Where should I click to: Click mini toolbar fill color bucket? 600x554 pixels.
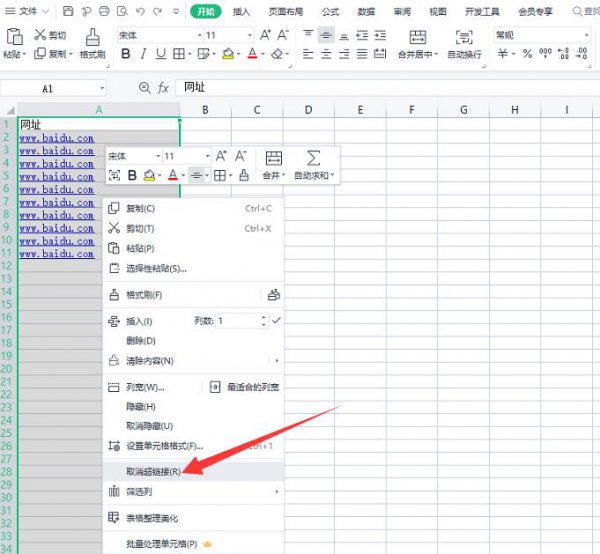coord(149,176)
